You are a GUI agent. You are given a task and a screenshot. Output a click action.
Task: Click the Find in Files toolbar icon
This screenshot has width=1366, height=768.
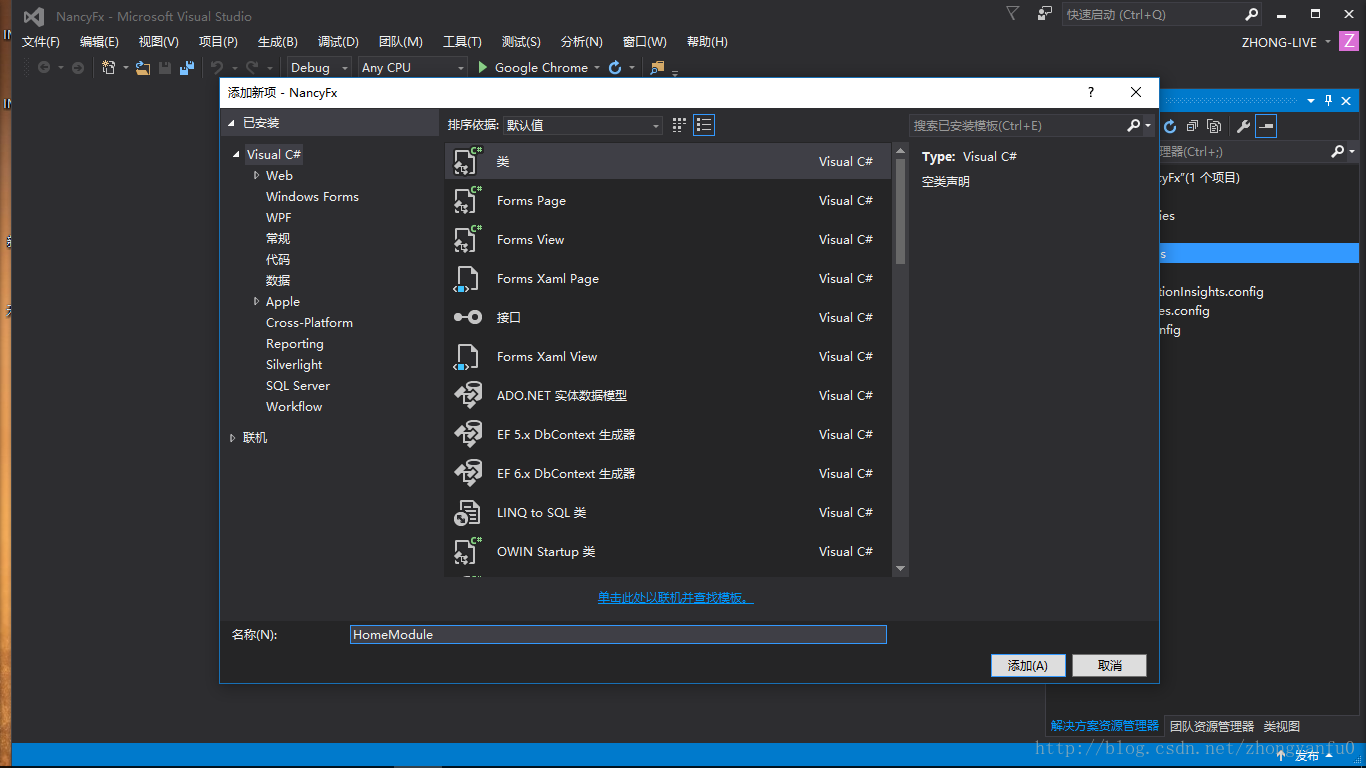pyautogui.click(x=657, y=68)
